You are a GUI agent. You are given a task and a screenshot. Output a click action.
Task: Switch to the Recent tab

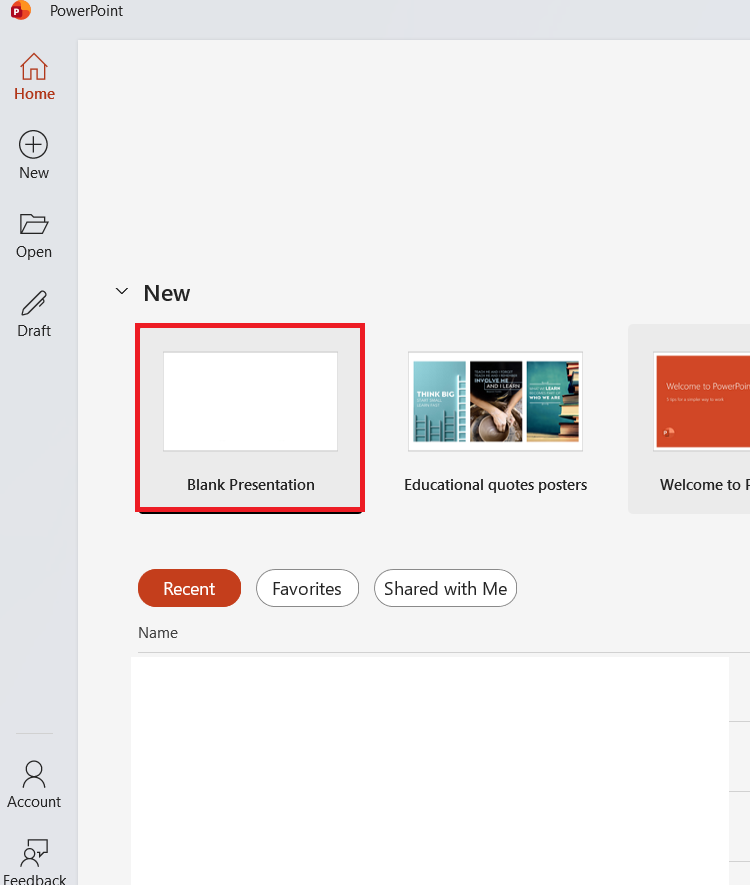pyautogui.click(x=189, y=588)
